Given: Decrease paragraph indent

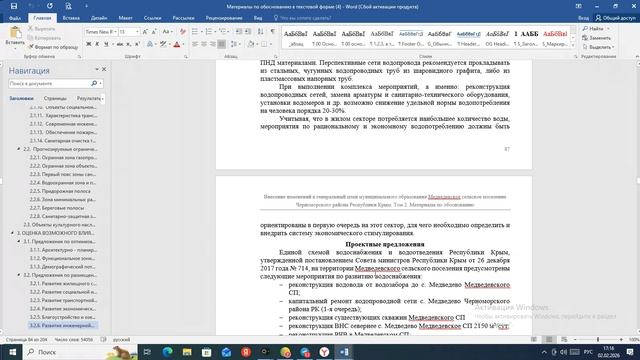Looking at the screenshot, I should [239, 31].
